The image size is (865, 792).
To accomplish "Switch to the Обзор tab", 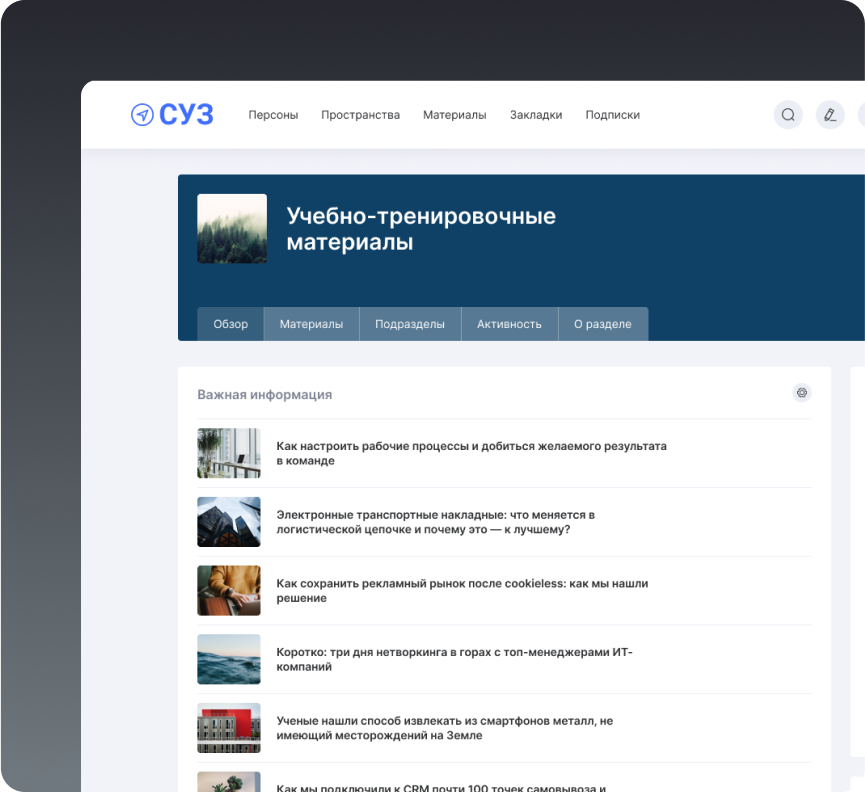I will 230,324.
